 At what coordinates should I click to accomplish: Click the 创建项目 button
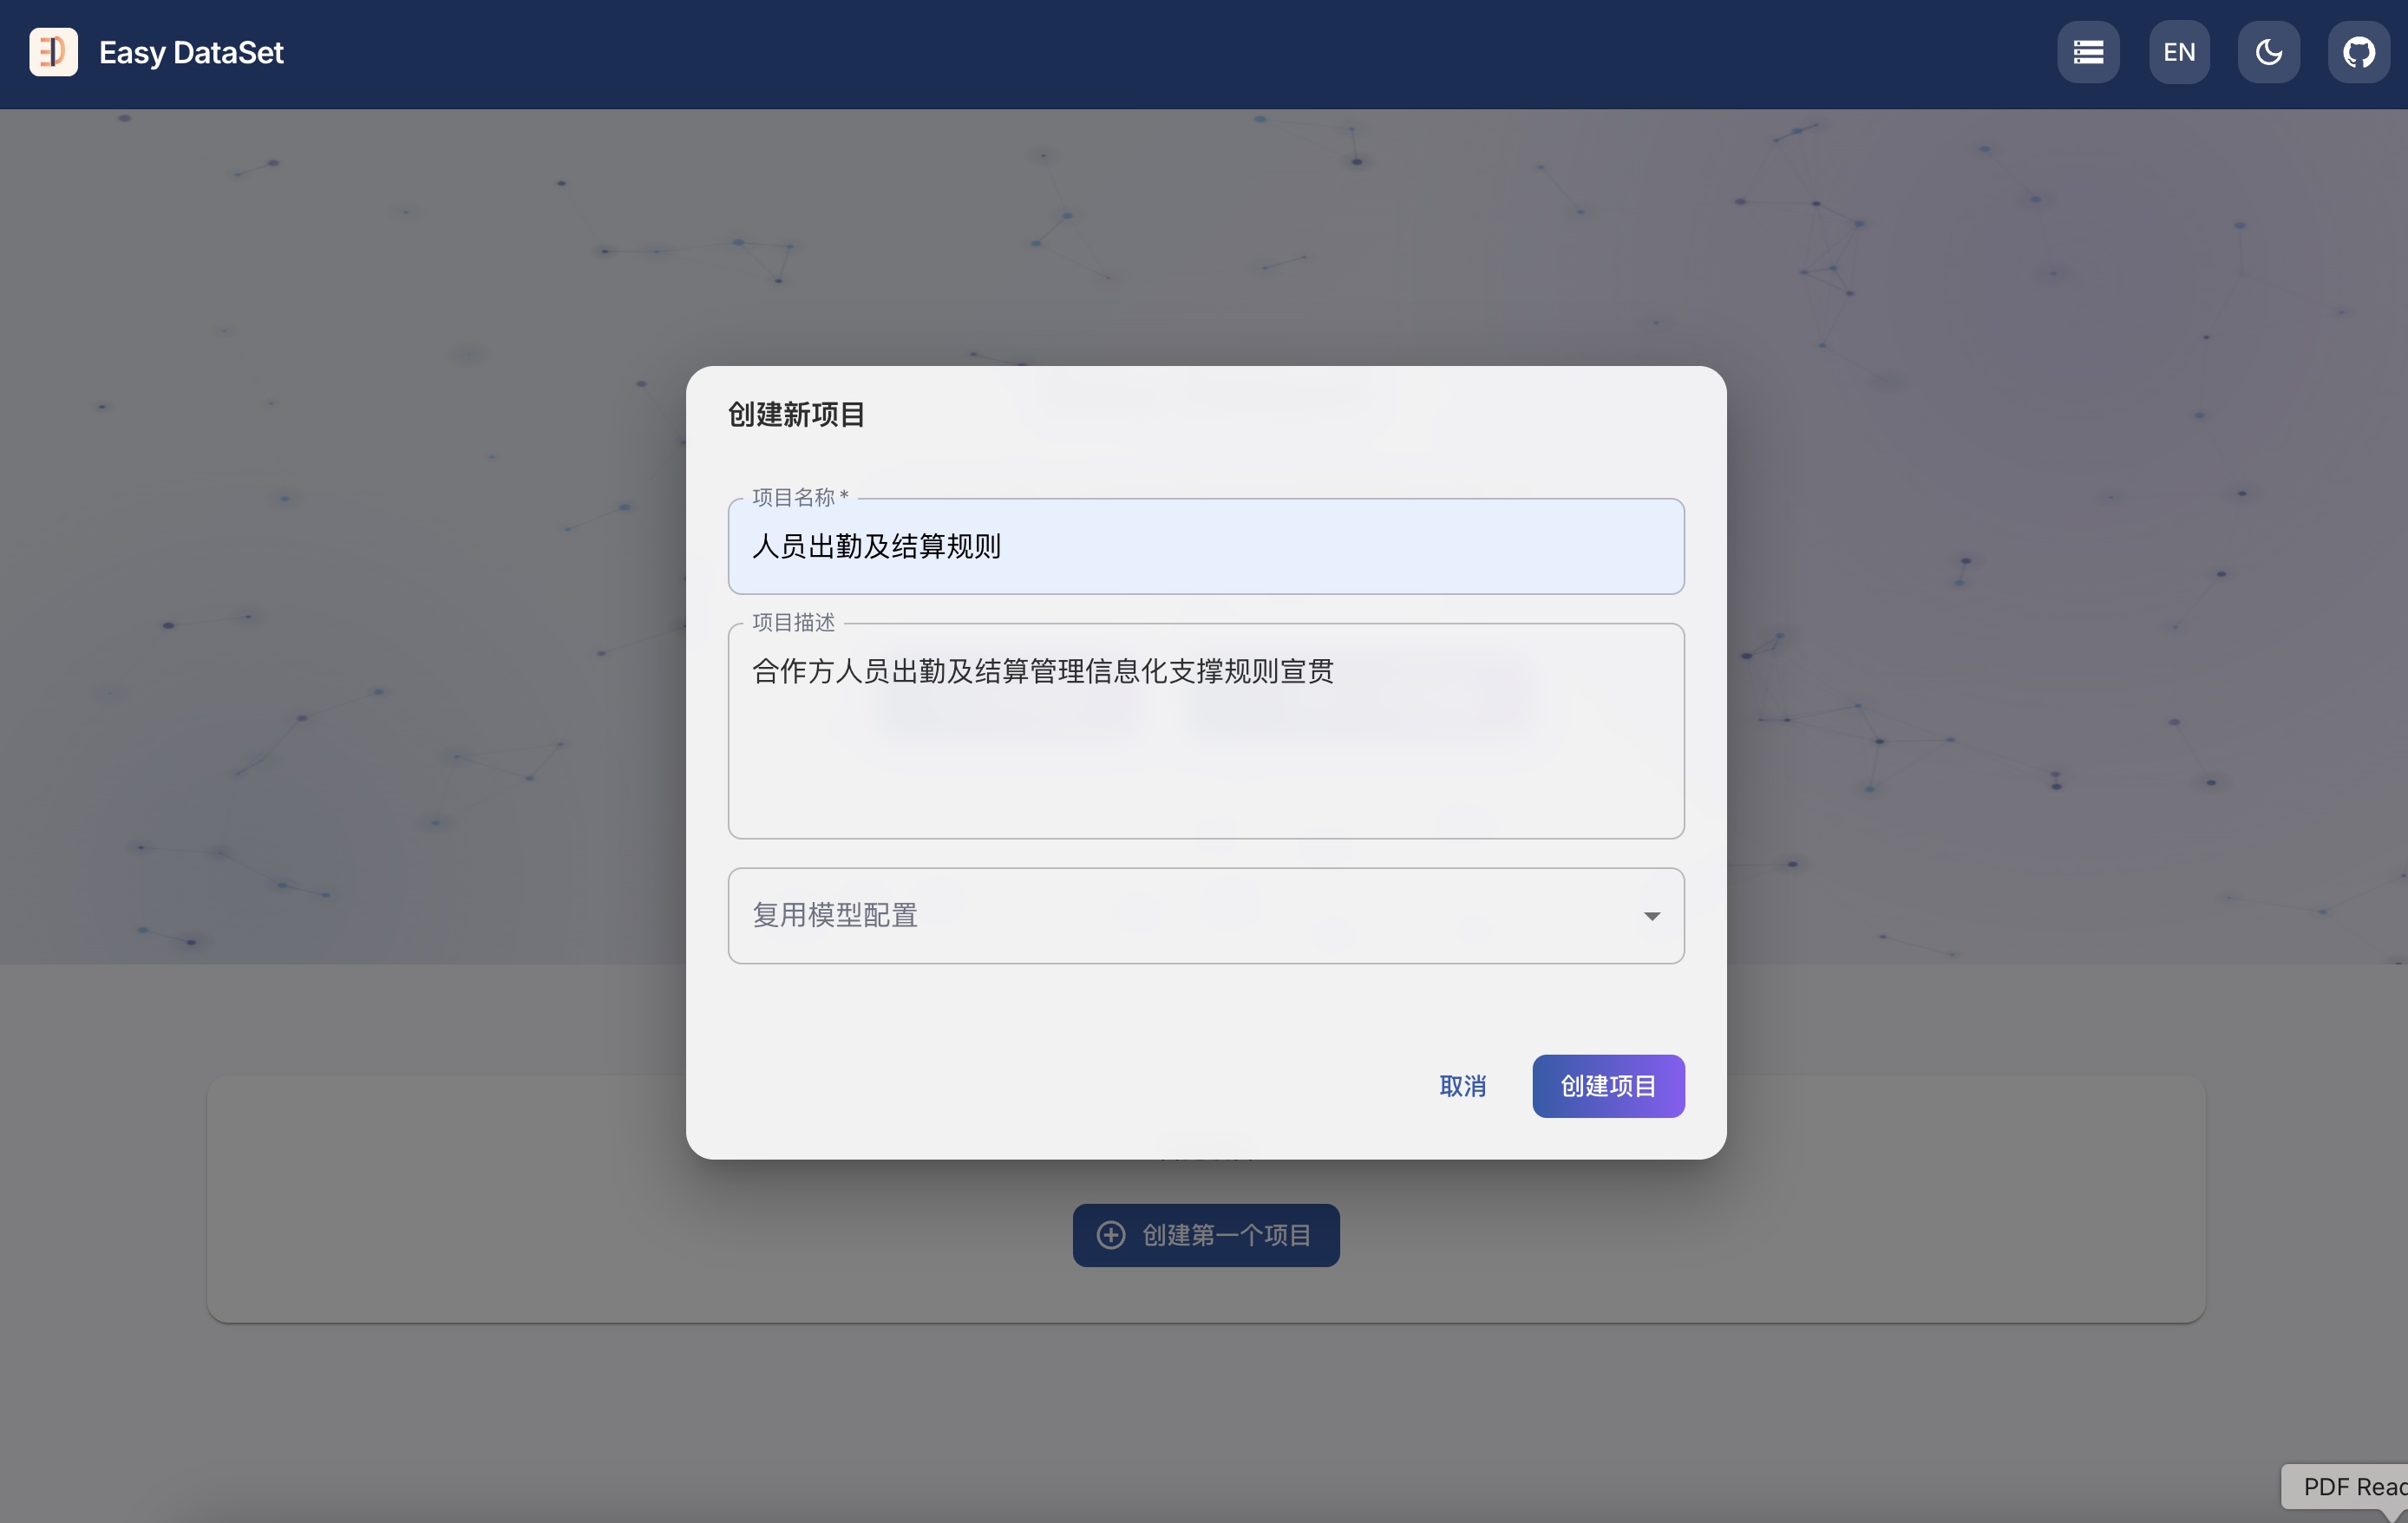[1607, 1086]
